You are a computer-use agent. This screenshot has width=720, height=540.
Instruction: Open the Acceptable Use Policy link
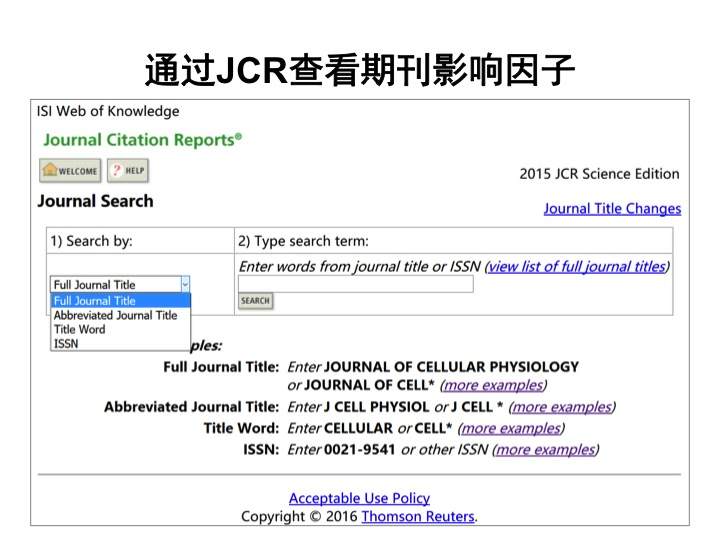coord(360,498)
